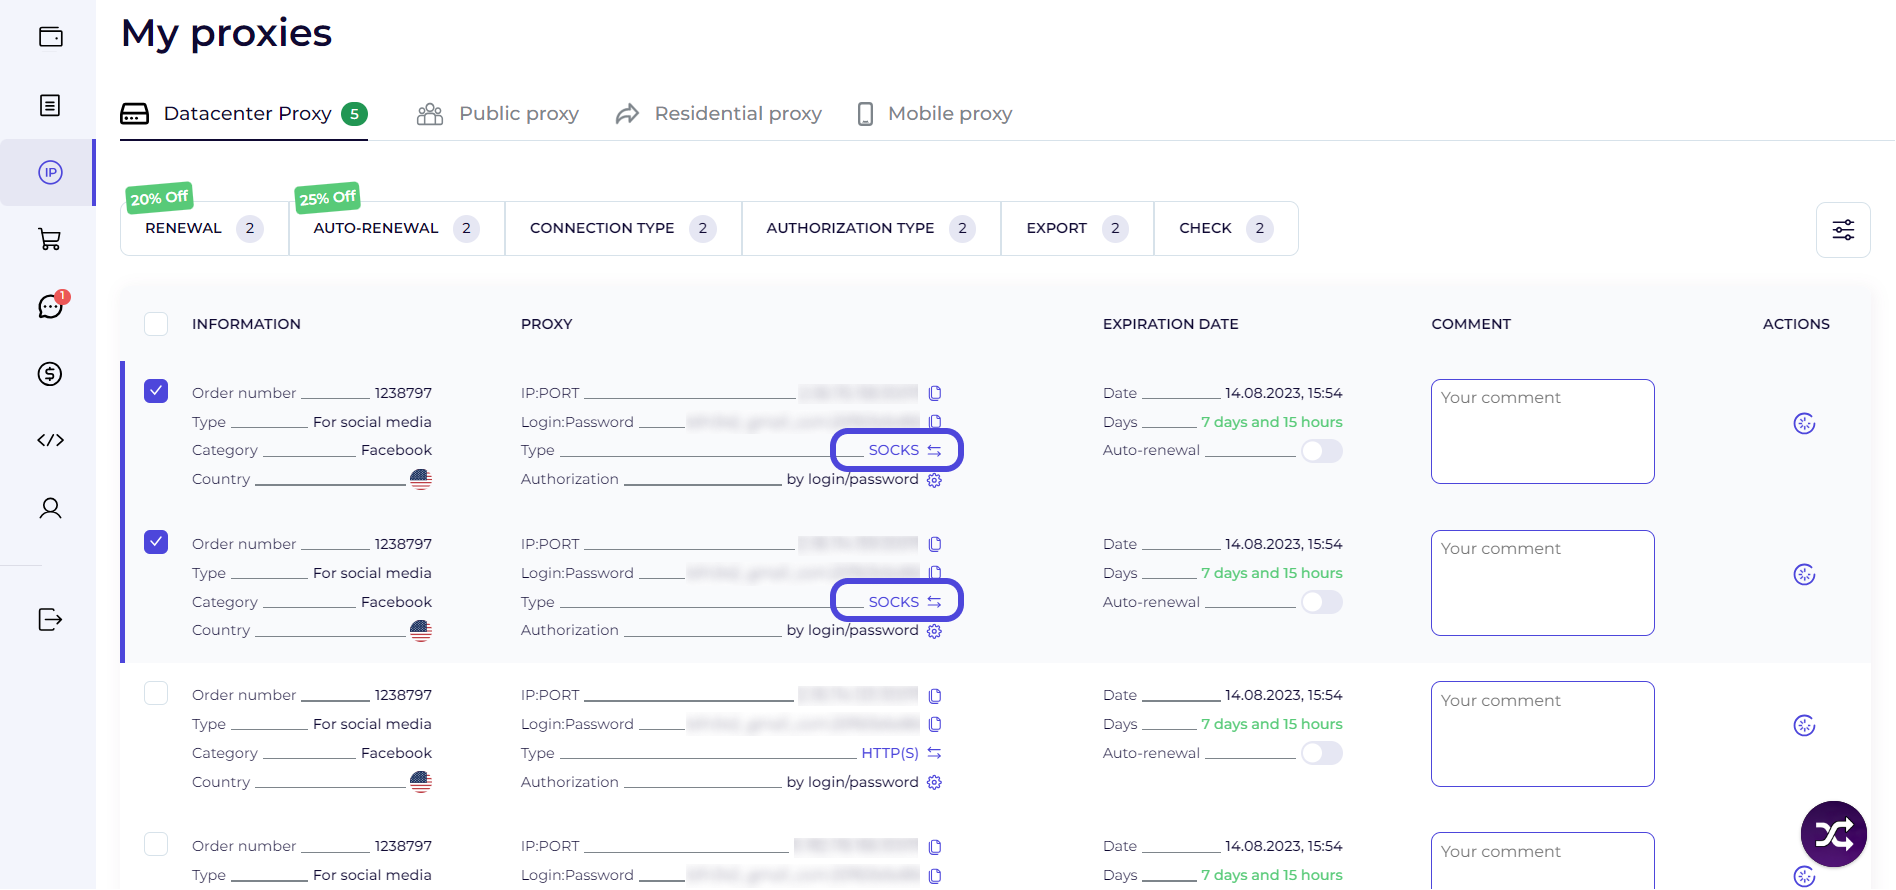Copy IP:PORT of second proxy
The height and width of the screenshot is (890, 1896).
pos(935,544)
